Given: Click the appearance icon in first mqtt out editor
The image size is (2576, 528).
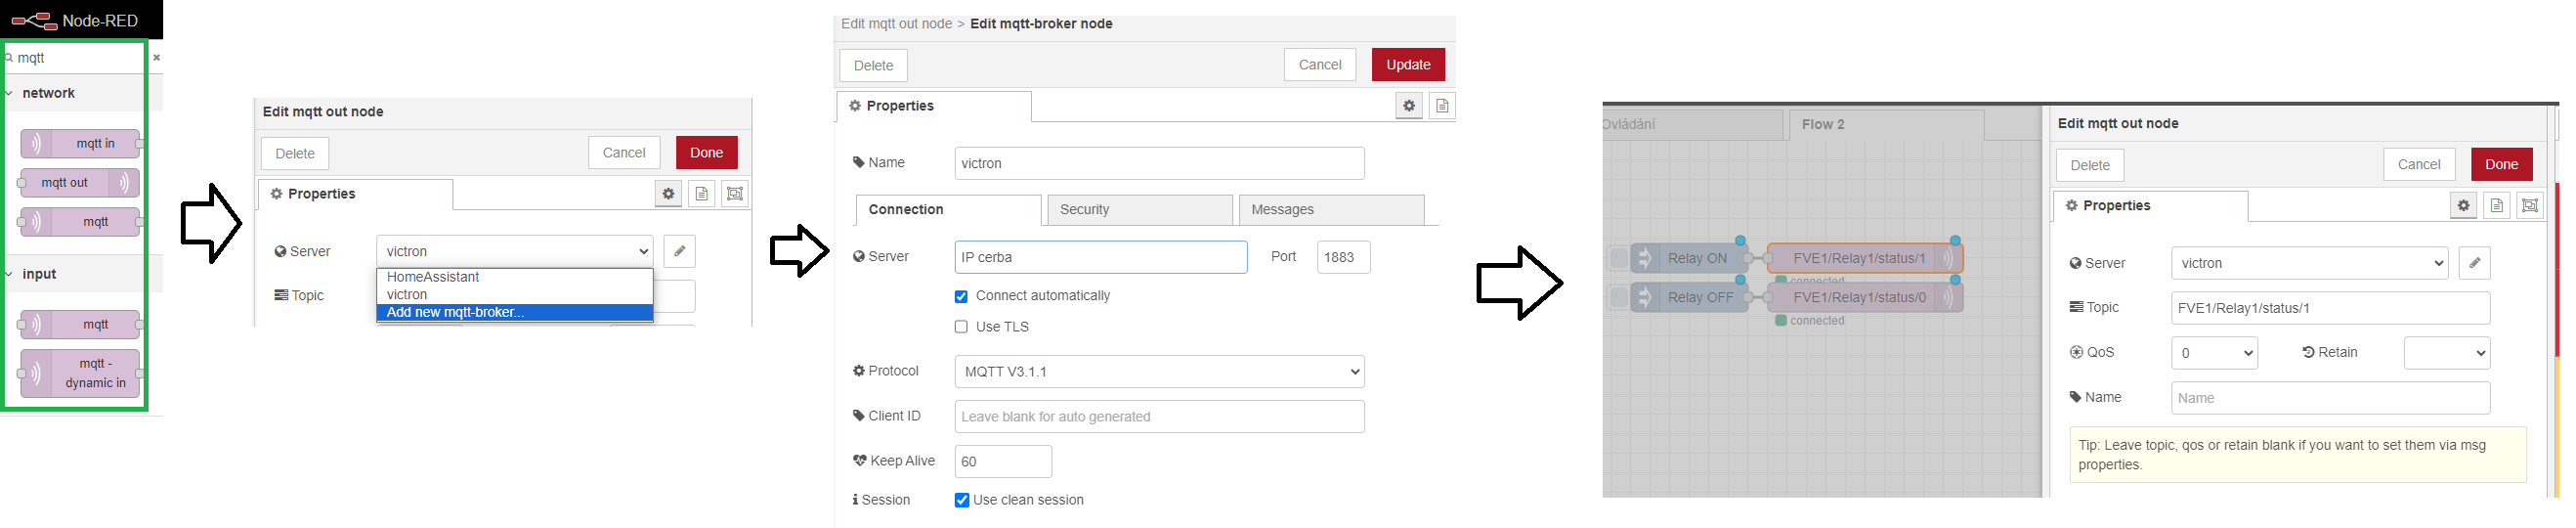Looking at the screenshot, I should click(735, 194).
